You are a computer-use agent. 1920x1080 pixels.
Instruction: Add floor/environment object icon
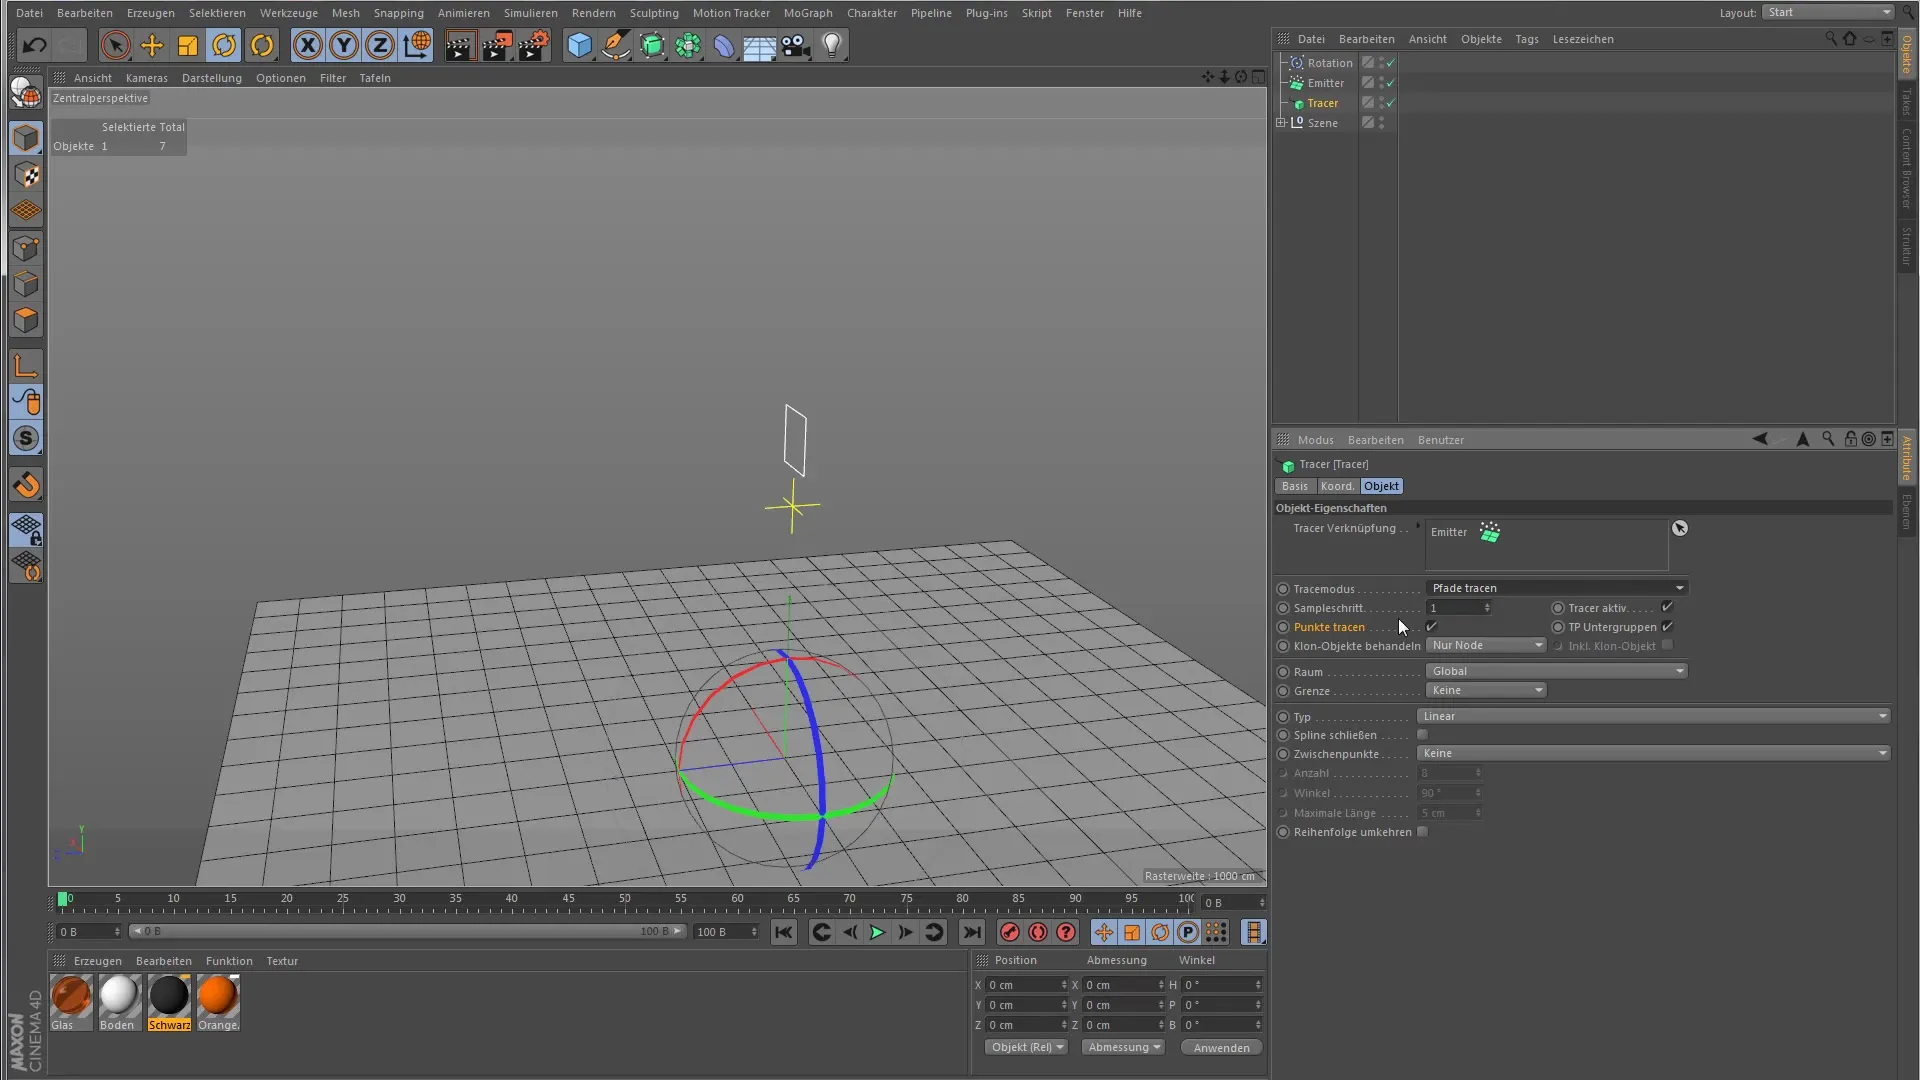[759, 45]
